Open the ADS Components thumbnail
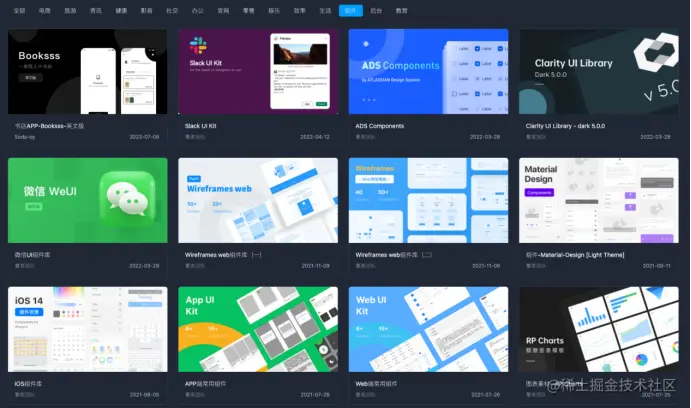This screenshot has height=408, width=691. coord(428,71)
